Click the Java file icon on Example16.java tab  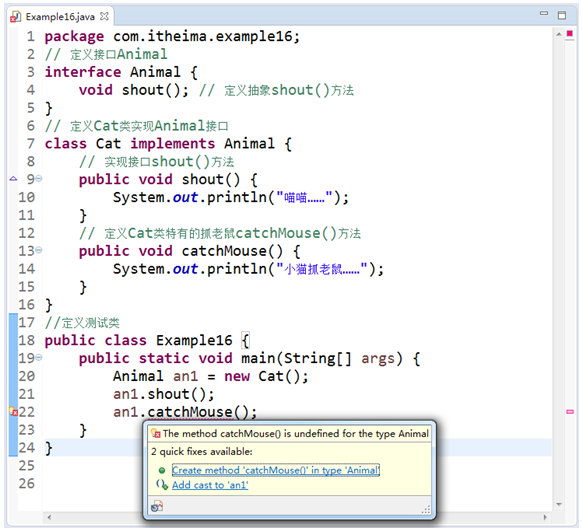tap(16, 17)
